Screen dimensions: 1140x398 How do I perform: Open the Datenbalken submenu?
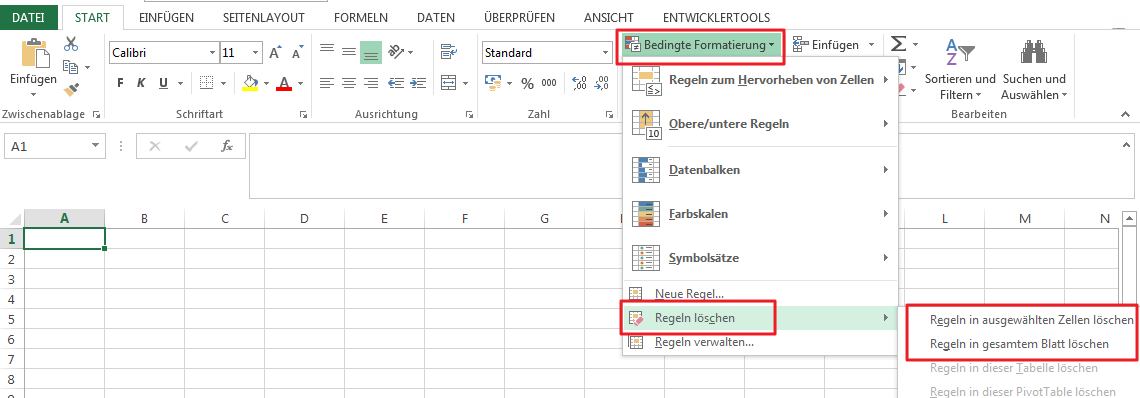tap(760, 170)
